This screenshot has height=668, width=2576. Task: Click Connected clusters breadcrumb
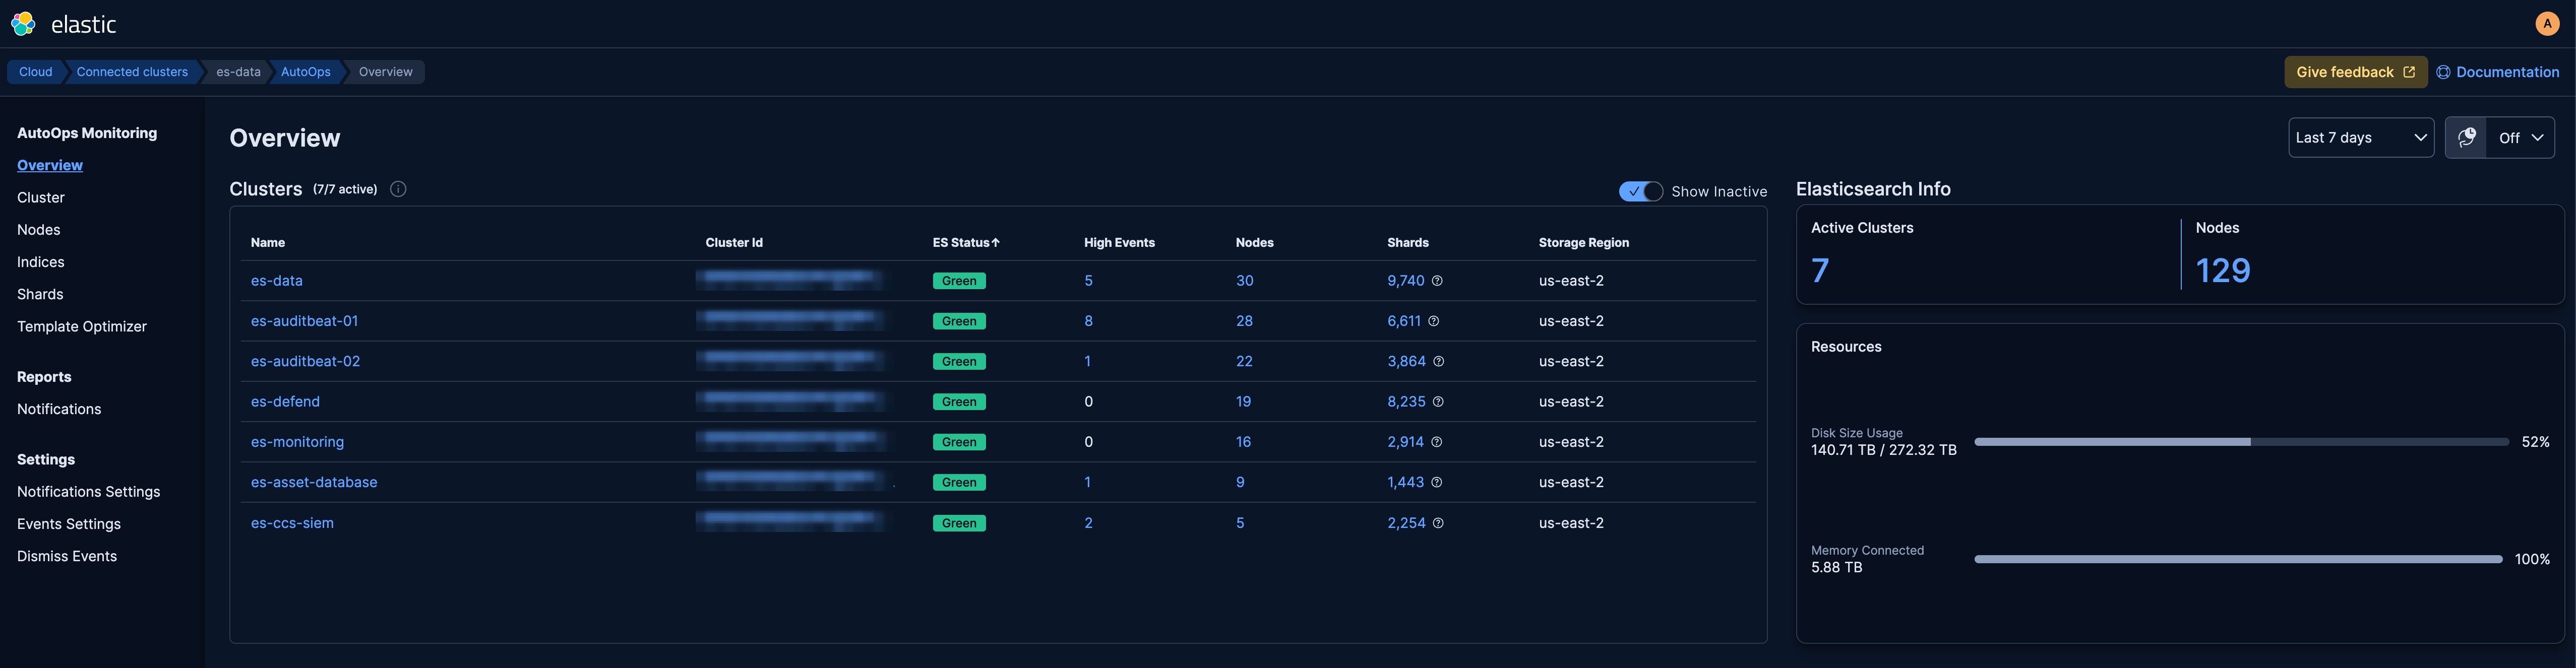pyautogui.click(x=132, y=72)
